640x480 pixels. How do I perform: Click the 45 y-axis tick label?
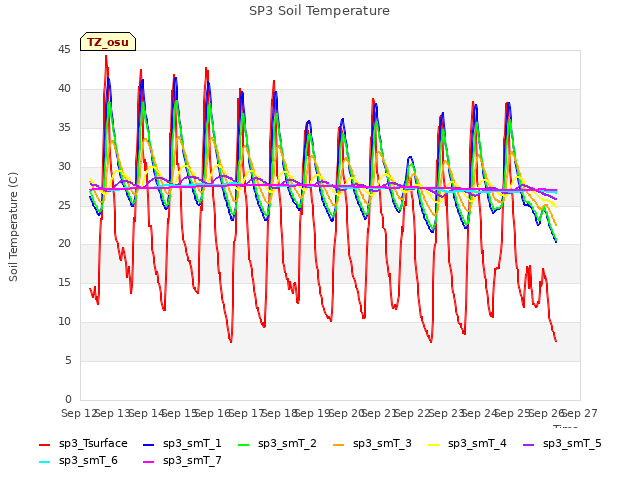tap(64, 50)
